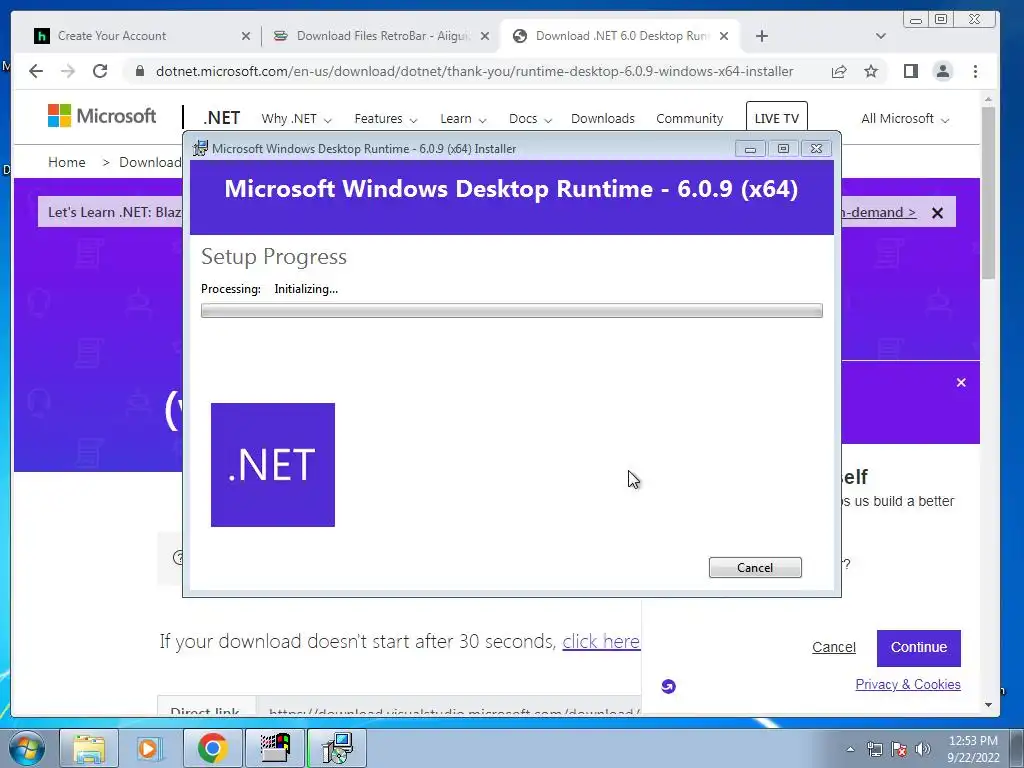Click Chrome icon in taskbar
The height and width of the screenshot is (768, 1024).
(212, 748)
